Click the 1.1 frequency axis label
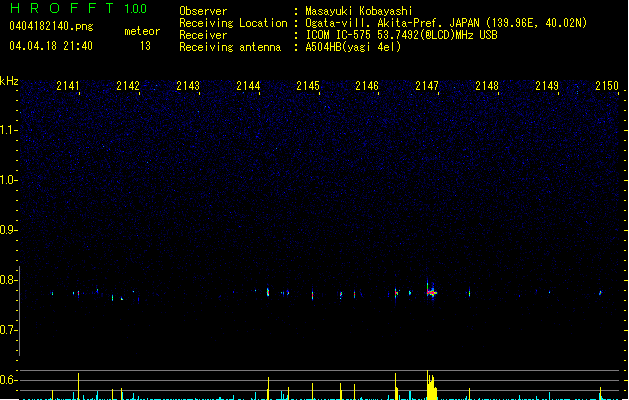 [8, 130]
